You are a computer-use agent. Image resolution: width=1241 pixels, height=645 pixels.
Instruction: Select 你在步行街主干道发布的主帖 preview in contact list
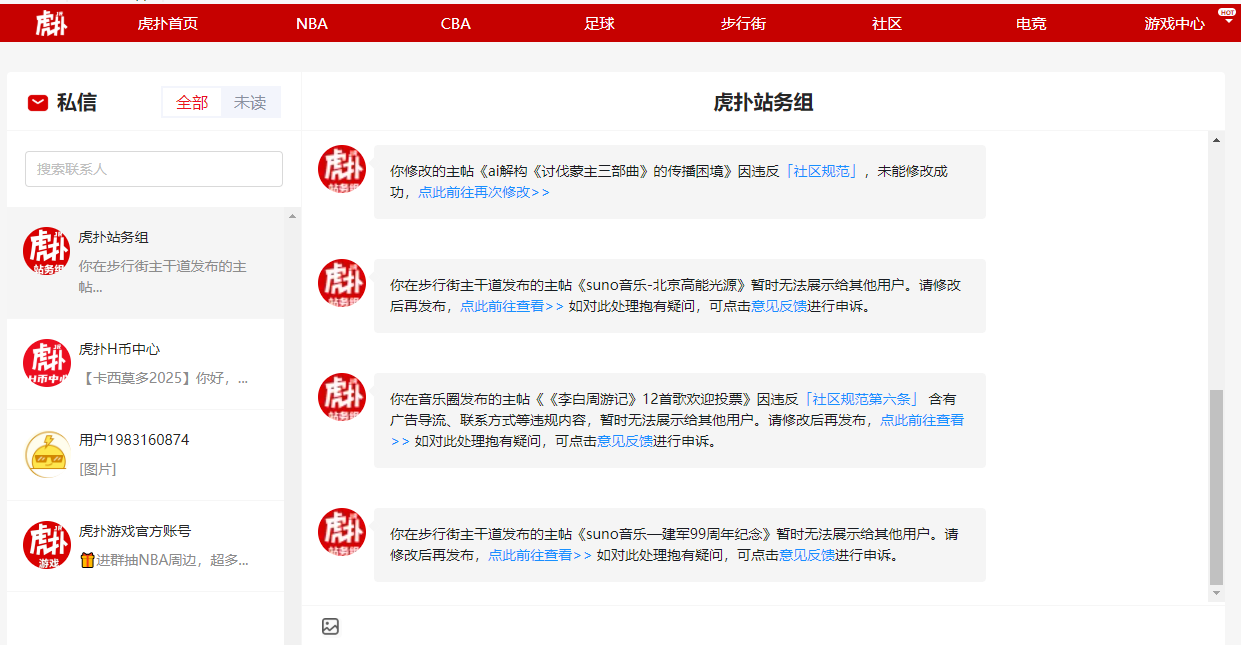[x=163, y=276]
